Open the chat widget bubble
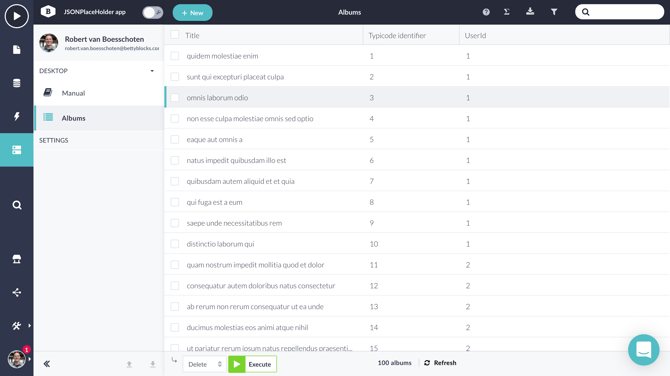This screenshot has width=670, height=376. [644, 350]
